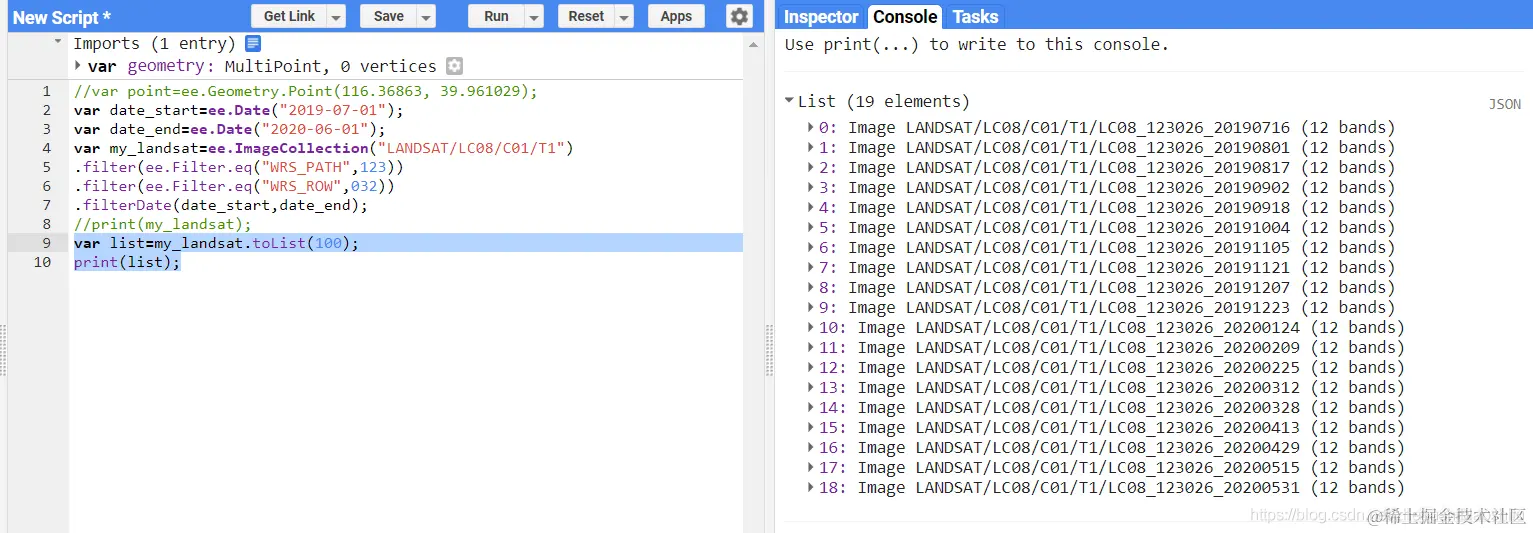Collapse the List (19 elements) node
Viewport: 1533px width, 533px height.
(x=790, y=101)
